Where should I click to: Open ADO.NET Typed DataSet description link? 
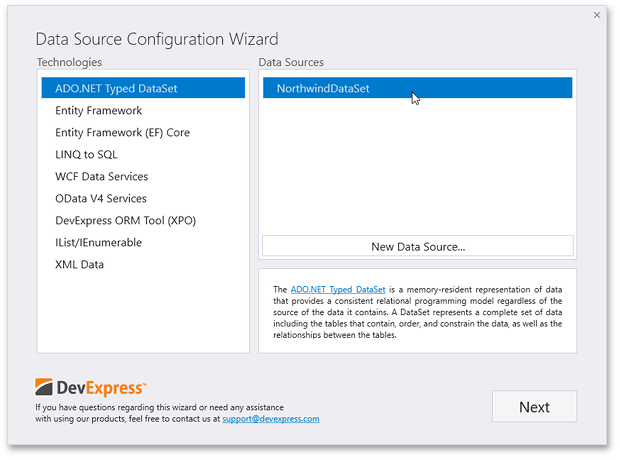(x=338, y=290)
